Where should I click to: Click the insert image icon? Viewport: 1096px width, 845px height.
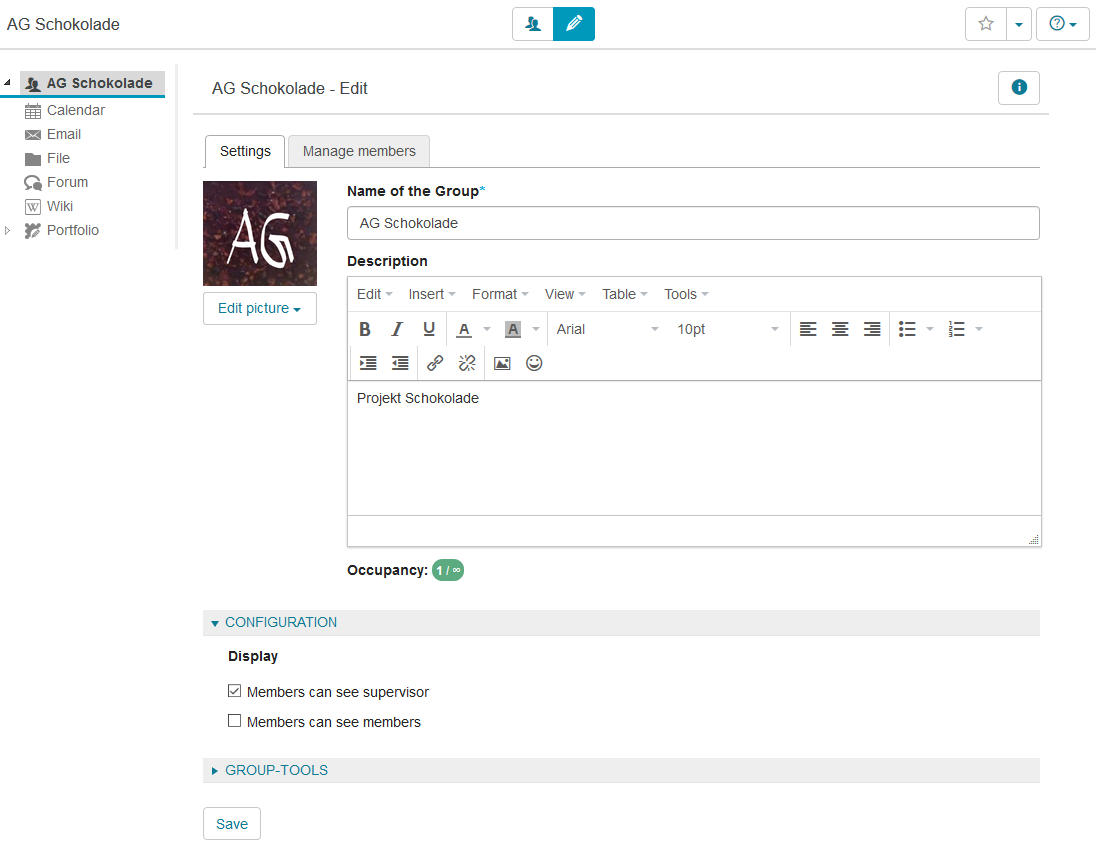pos(502,363)
